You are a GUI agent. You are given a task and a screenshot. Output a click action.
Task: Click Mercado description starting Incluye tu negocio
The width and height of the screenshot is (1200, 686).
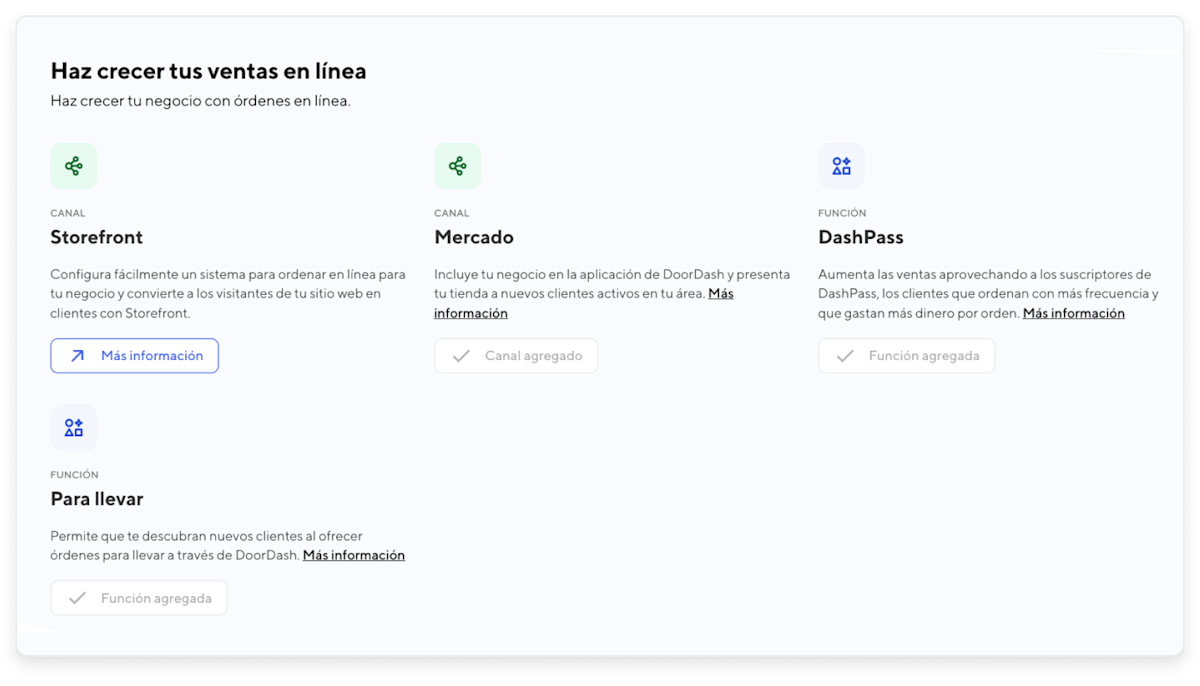point(612,293)
